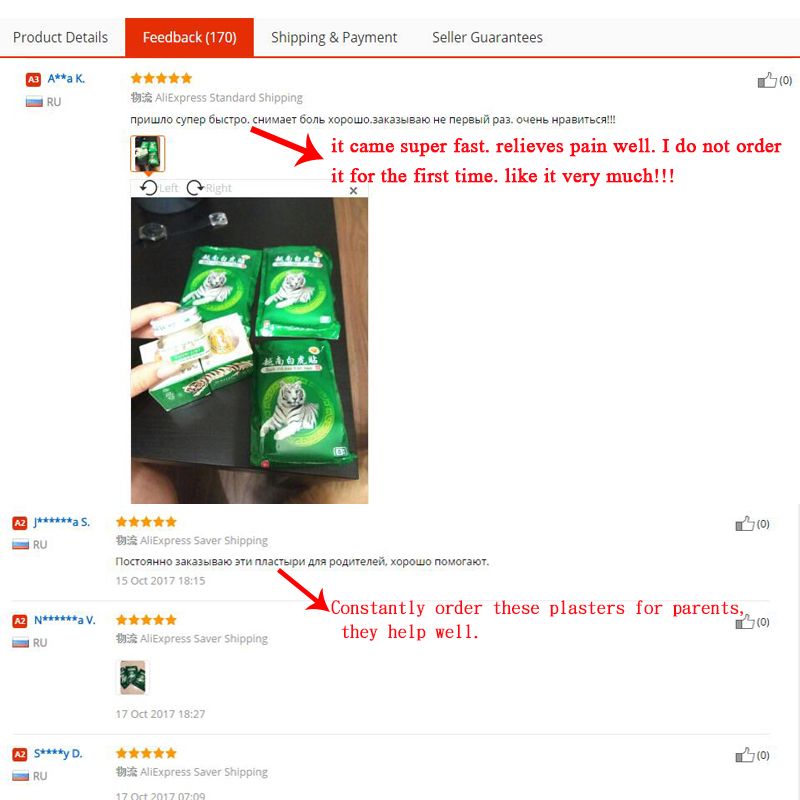Click five-star rating on A**a K. review
The width and height of the screenshot is (800, 800).
(161, 78)
